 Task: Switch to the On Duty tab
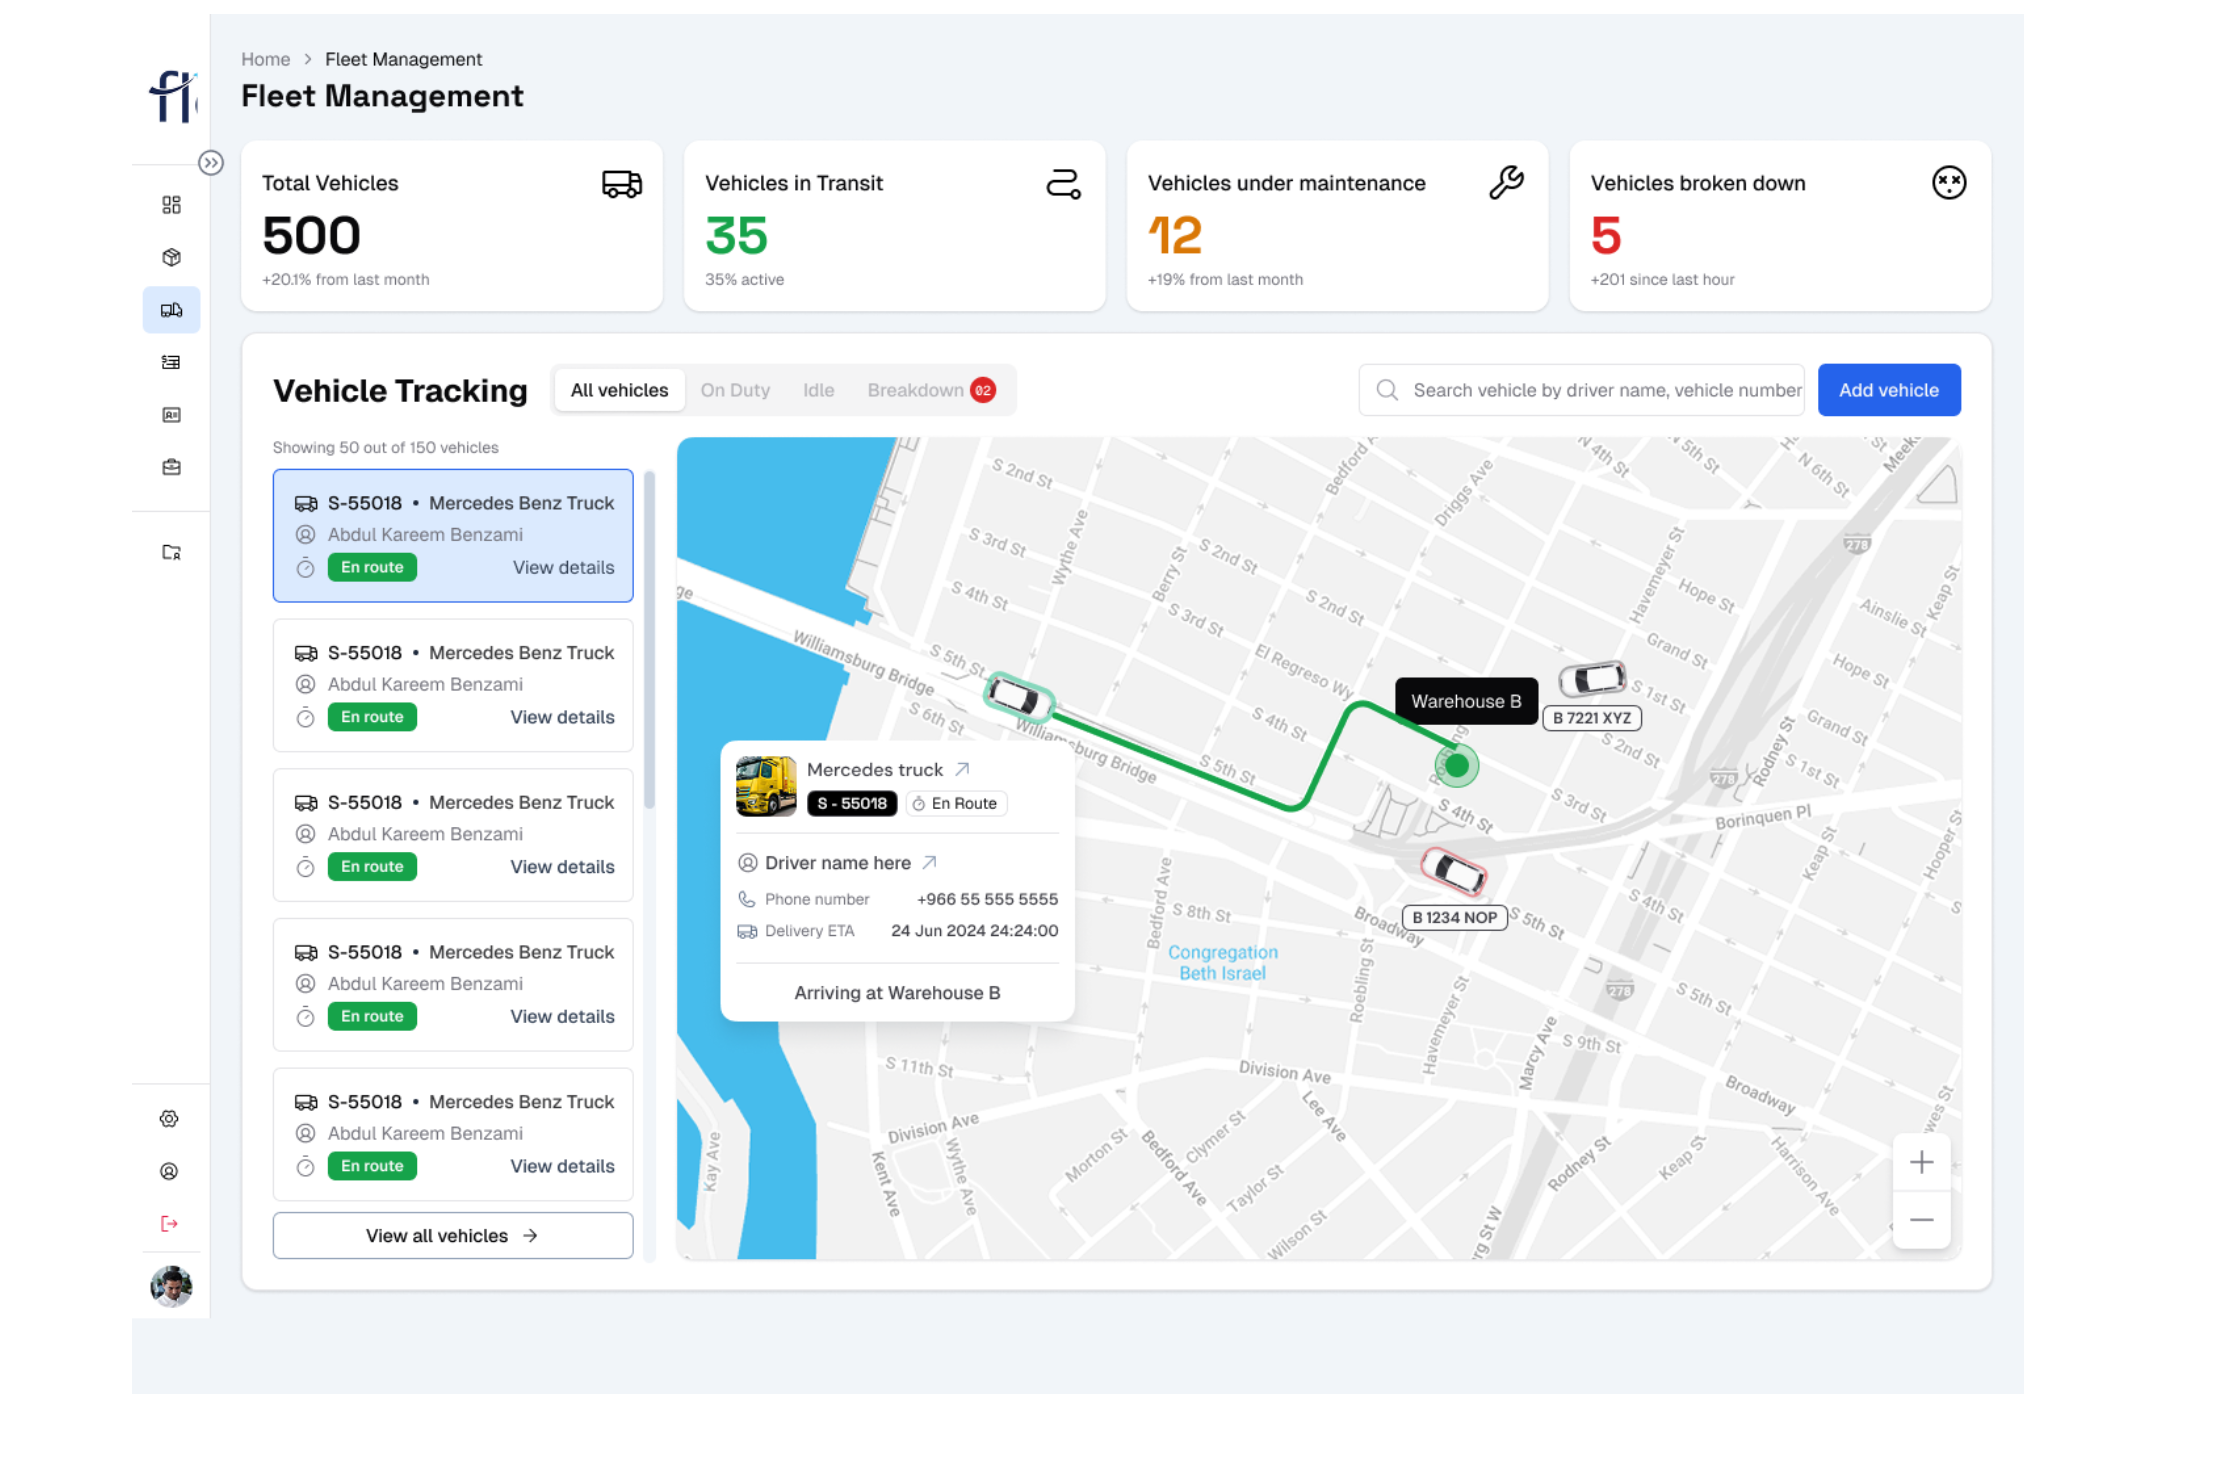[x=735, y=390]
